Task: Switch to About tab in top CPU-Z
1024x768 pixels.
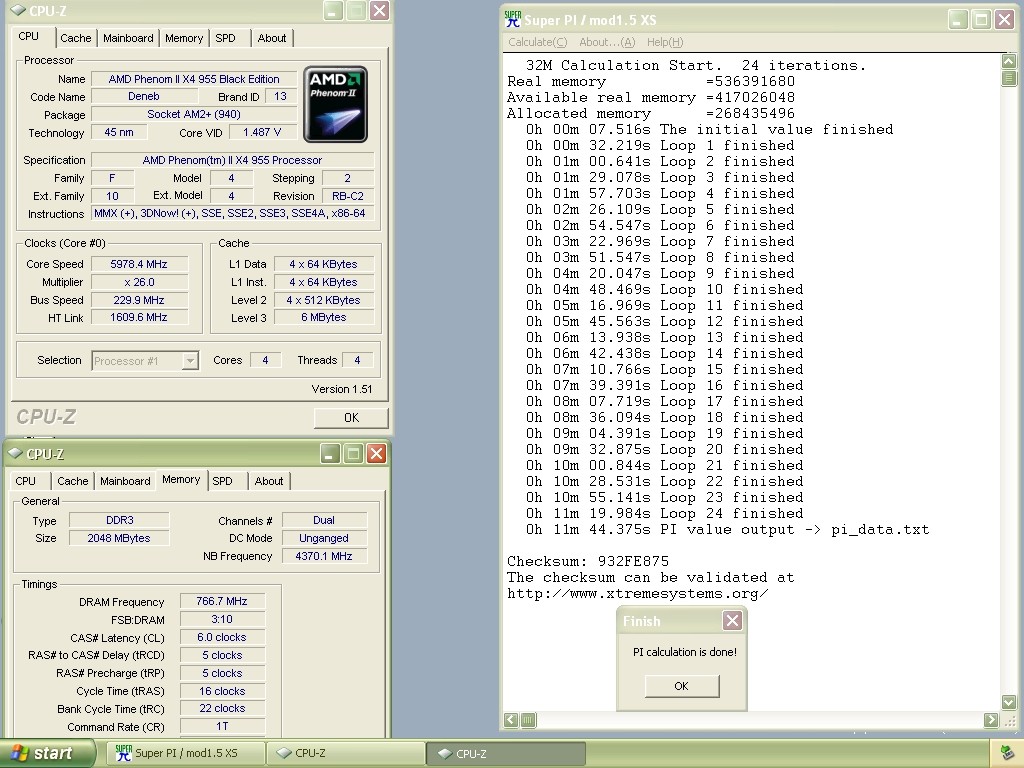Action: tap(272, 38)
